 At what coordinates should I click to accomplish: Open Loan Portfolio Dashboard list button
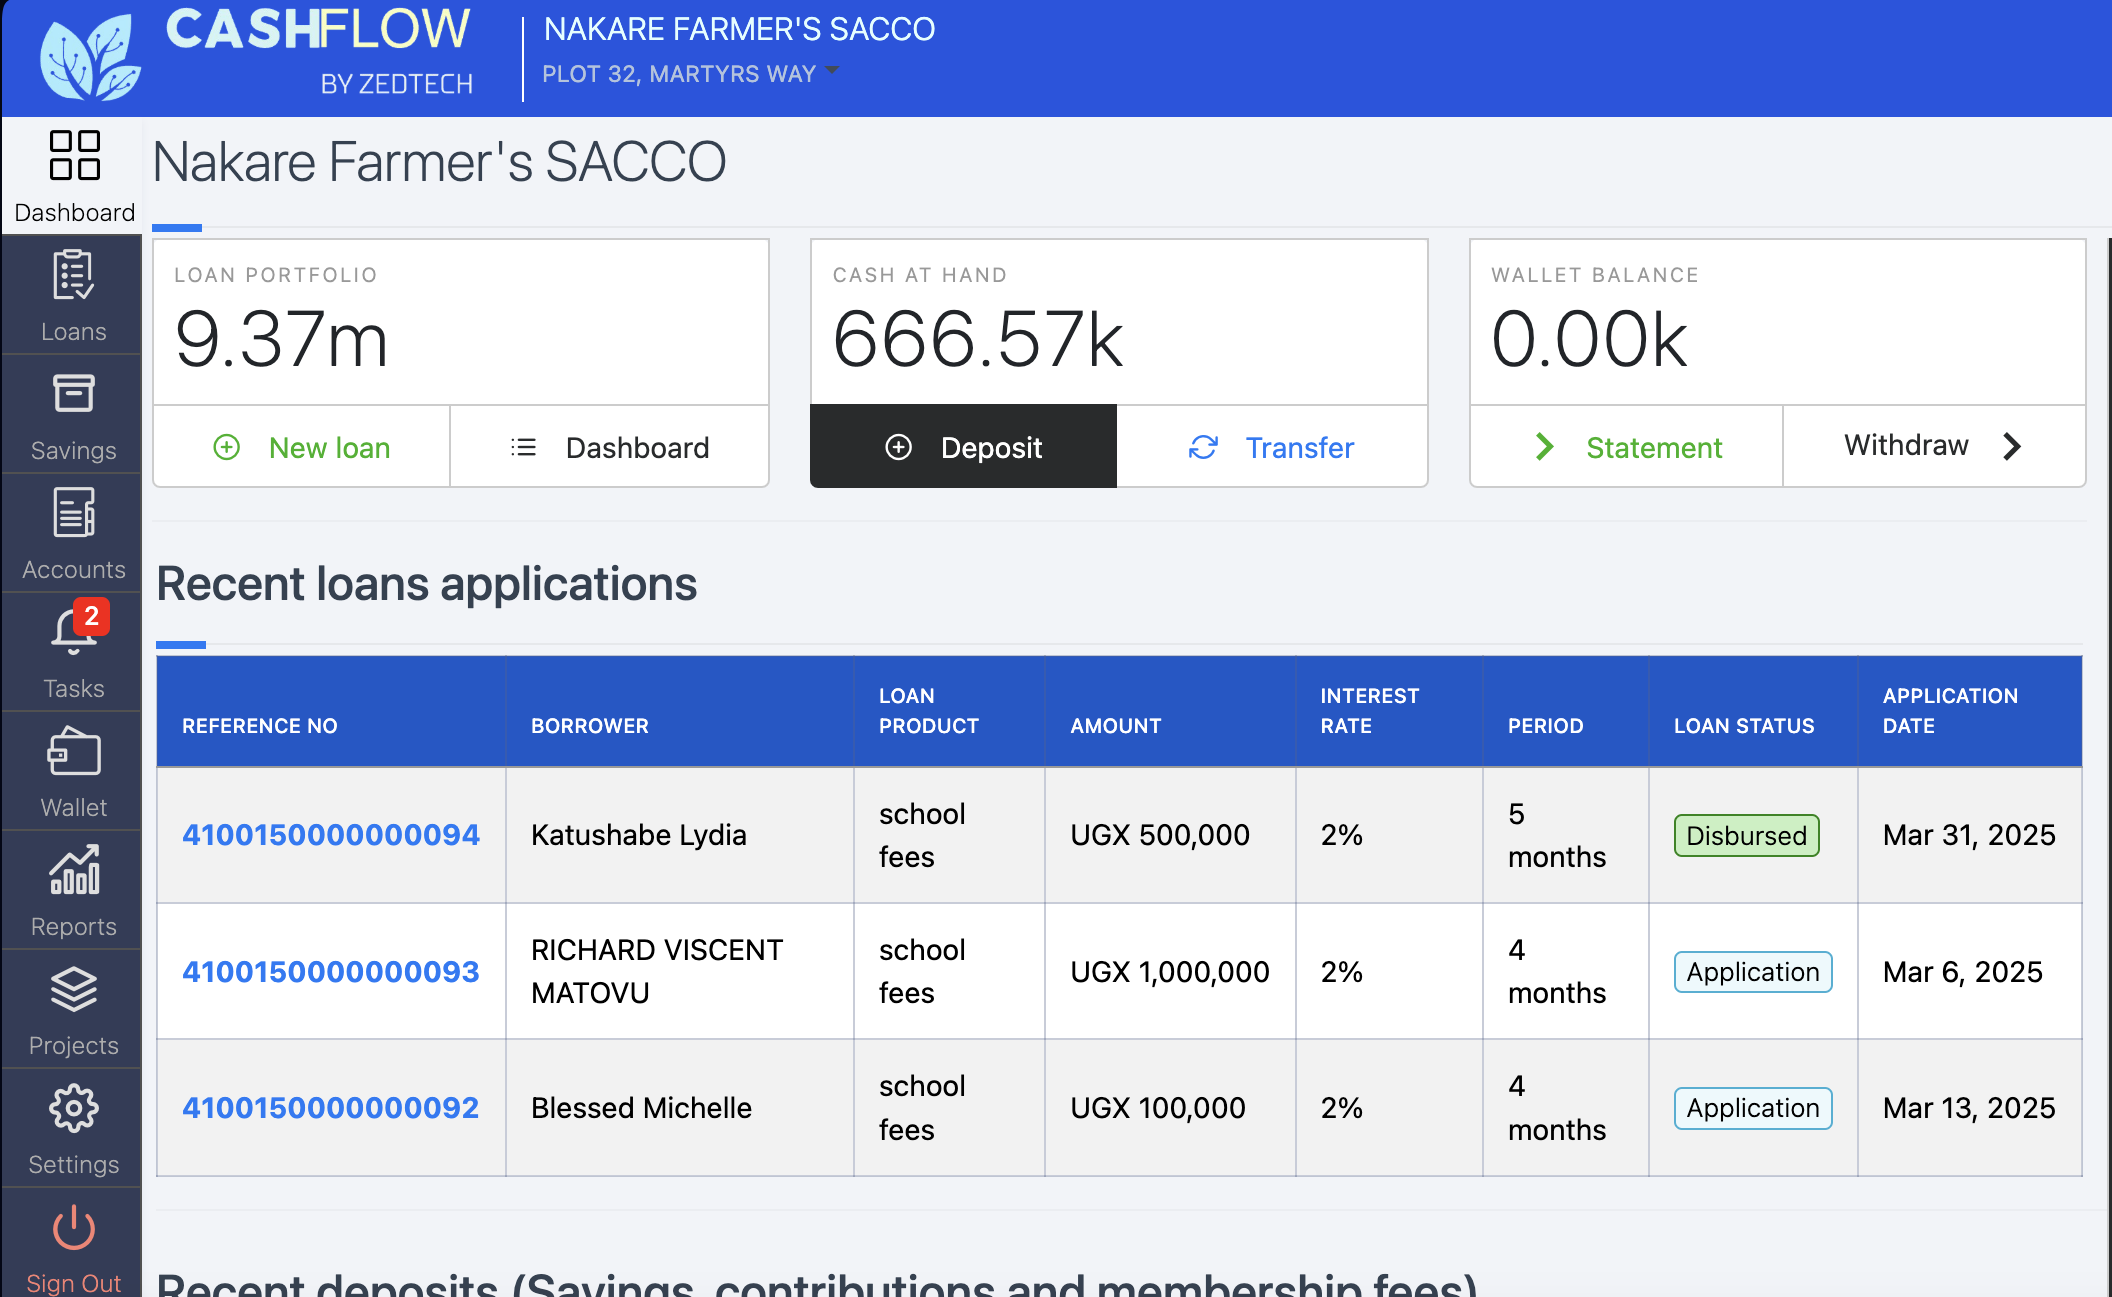[609, 447]
